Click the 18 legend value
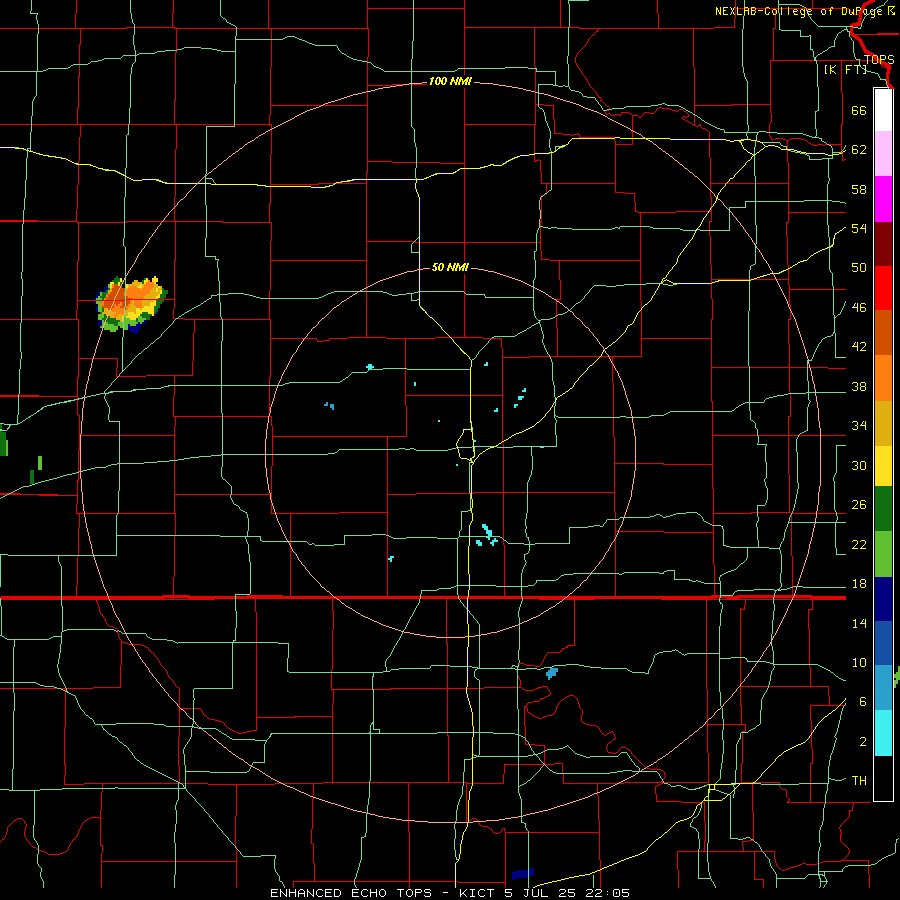900x900 pixels. [859, 584]
